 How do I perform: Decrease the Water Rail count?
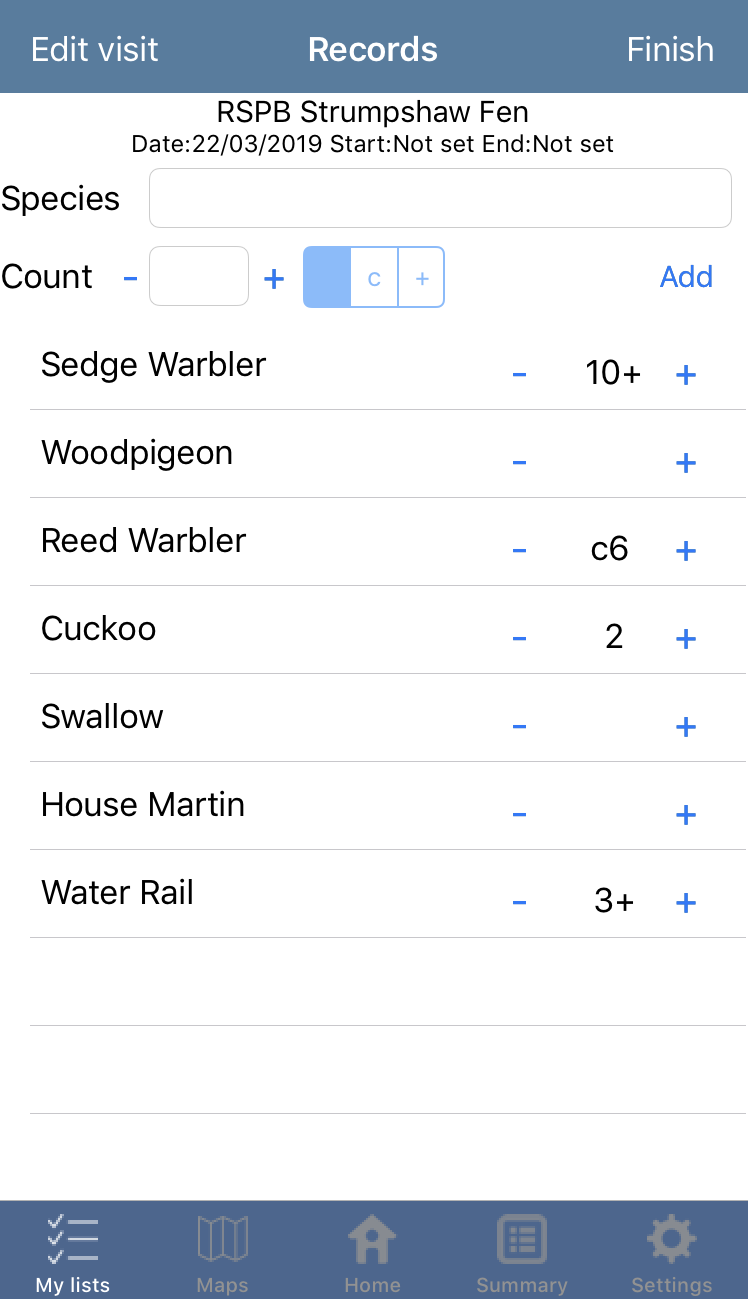519,903
